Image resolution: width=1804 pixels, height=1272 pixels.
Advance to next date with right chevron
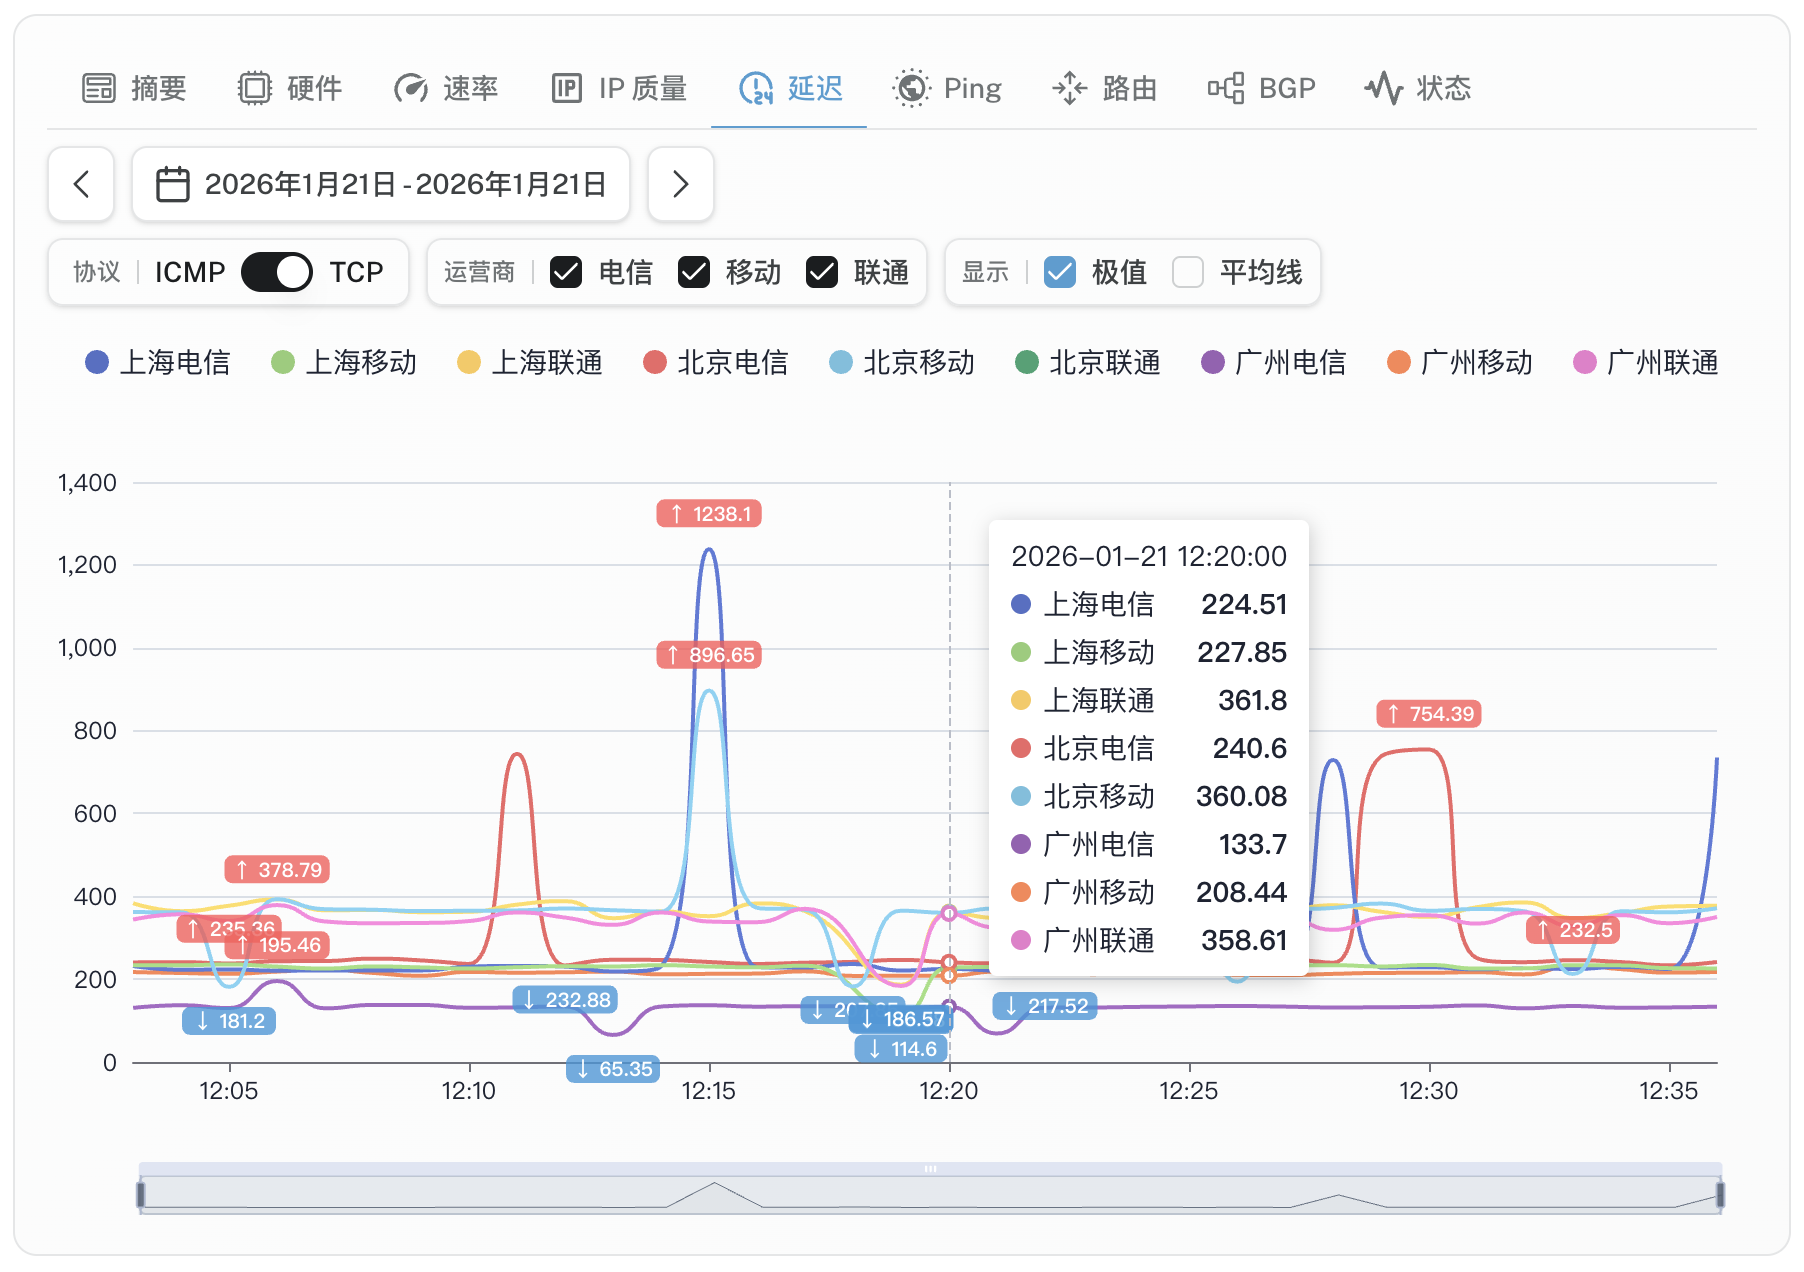pos(681,184)
